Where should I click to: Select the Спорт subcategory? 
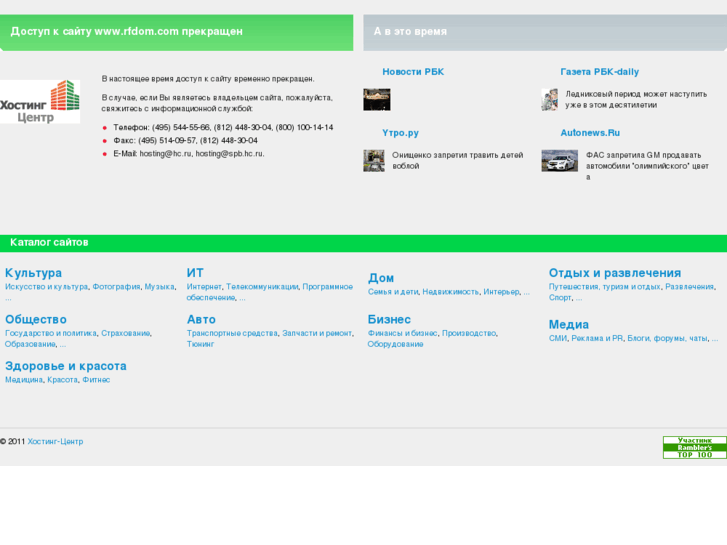point(560,298)
